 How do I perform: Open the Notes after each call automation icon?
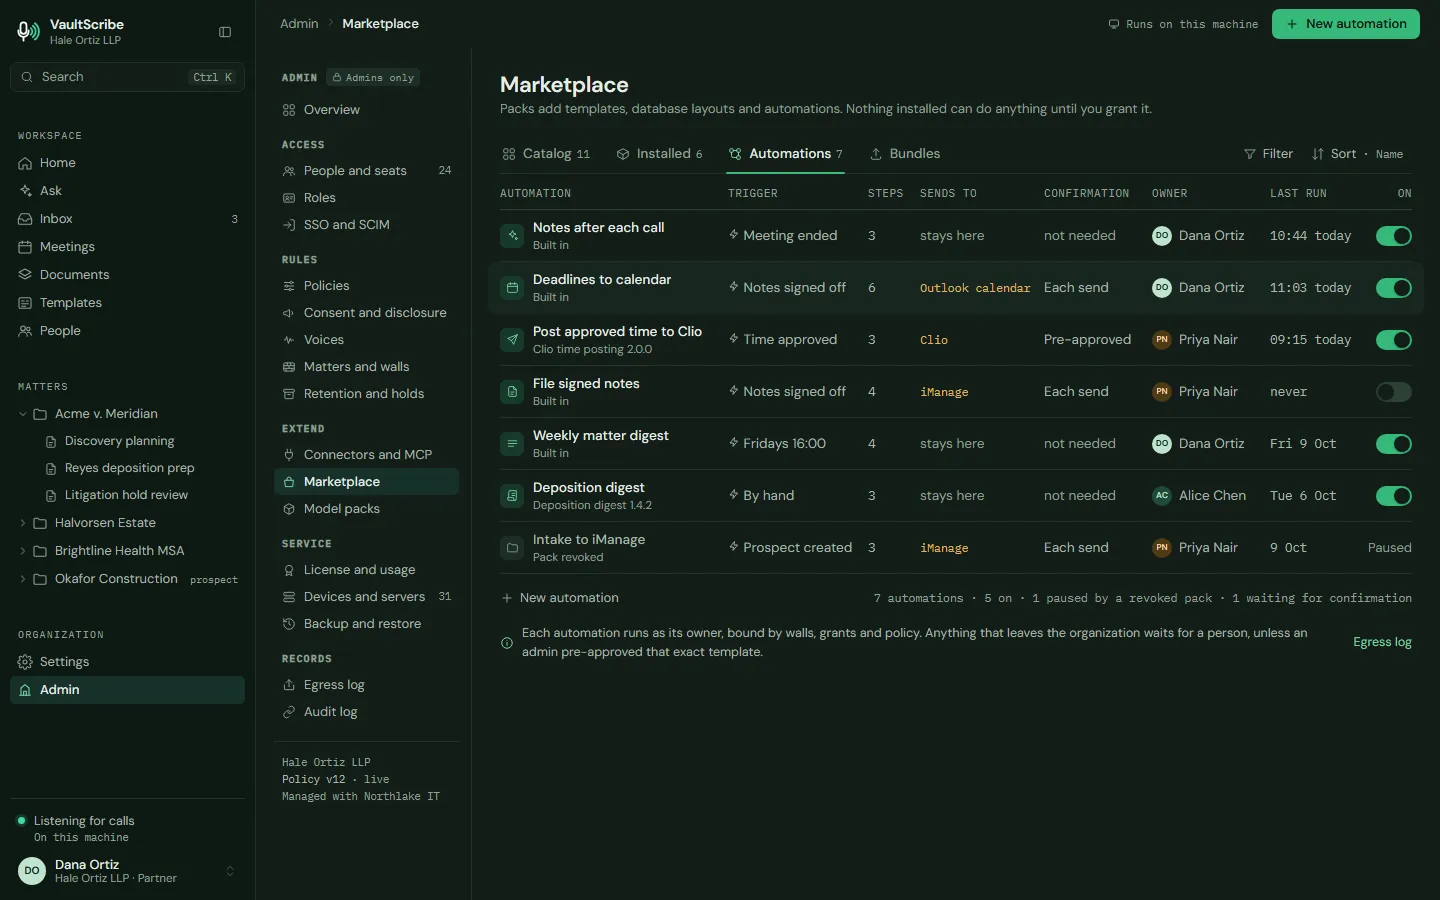click(x=512, y=236)
